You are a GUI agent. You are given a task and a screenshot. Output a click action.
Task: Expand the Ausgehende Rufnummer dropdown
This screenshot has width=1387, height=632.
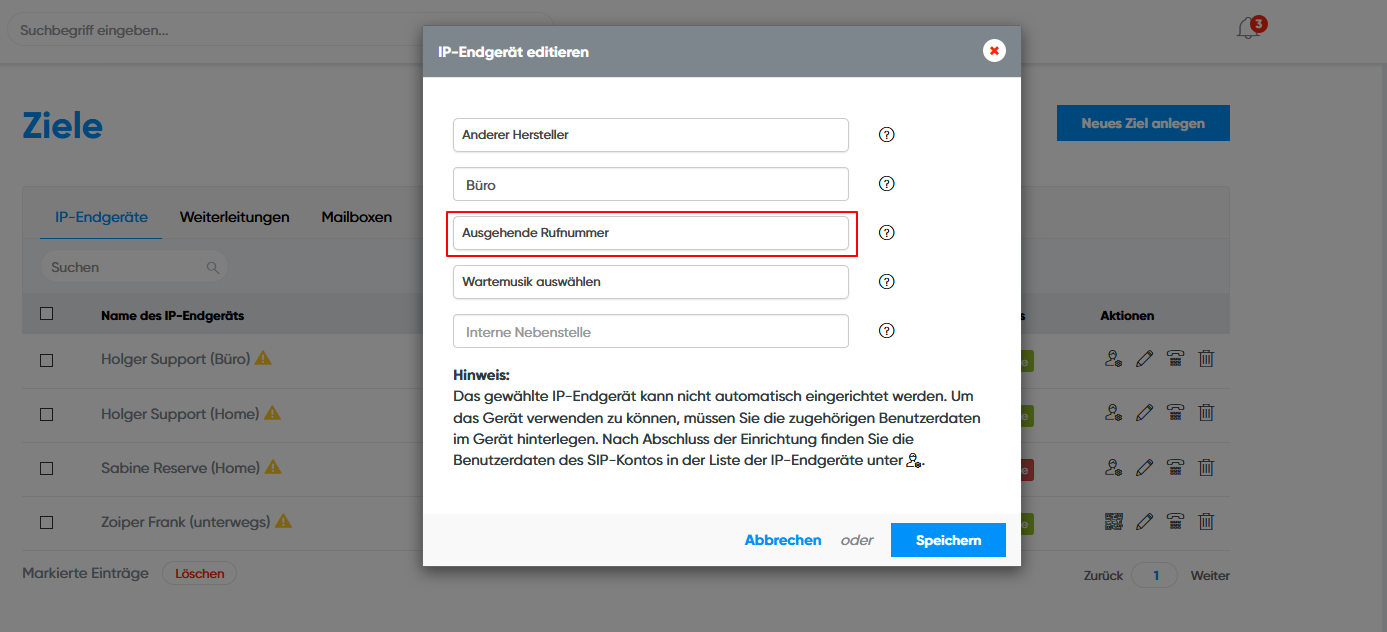pyautogui.click(x=650, y=233)
